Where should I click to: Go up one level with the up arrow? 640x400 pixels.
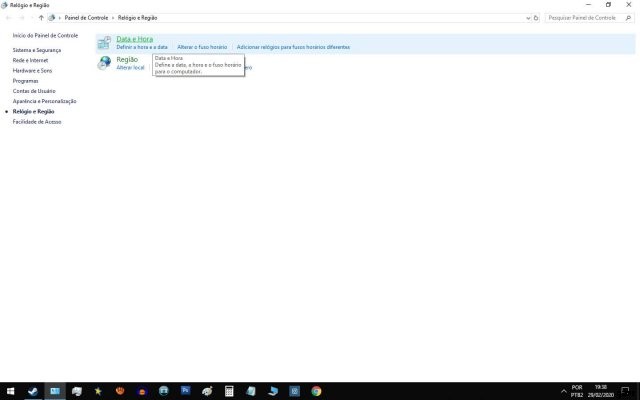[x=40, y=18]
